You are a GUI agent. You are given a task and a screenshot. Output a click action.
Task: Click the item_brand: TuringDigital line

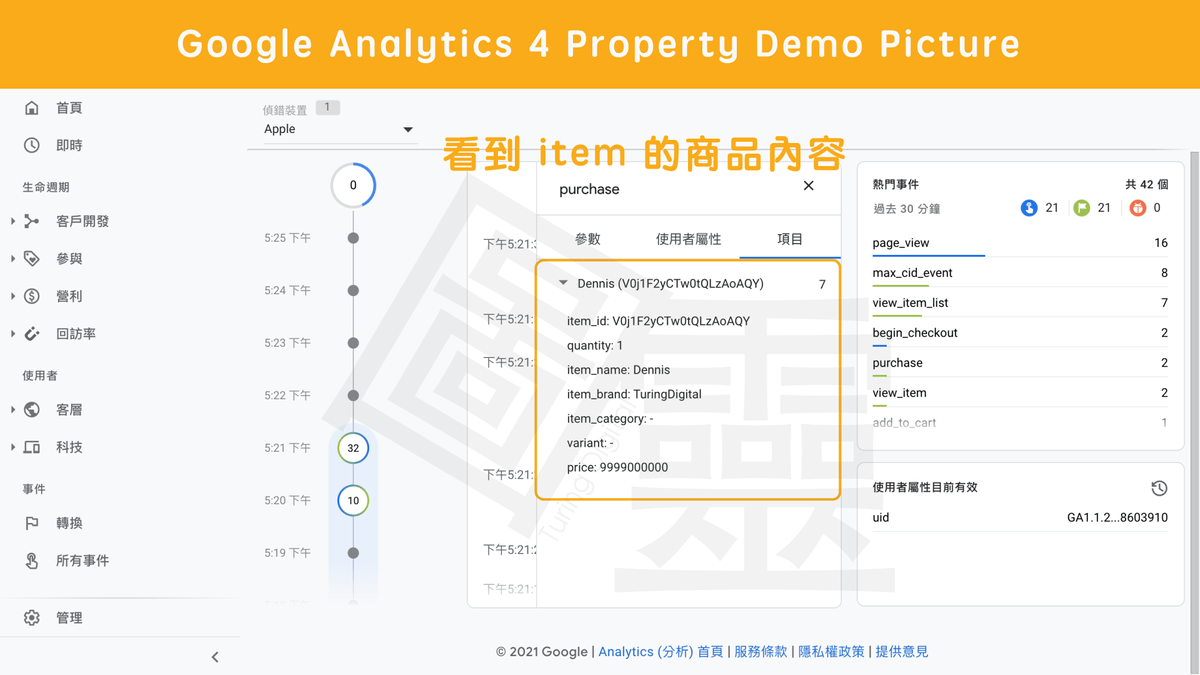(634, 395)
